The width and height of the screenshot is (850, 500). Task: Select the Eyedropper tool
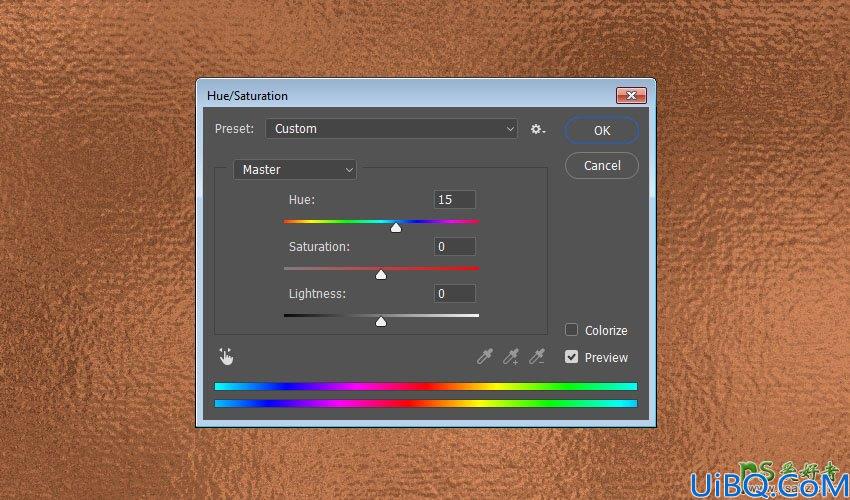(484, 356)
